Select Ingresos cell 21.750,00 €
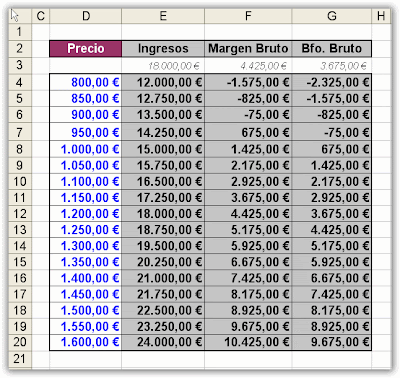The image size is (400, 378). (x=163, y=294)
